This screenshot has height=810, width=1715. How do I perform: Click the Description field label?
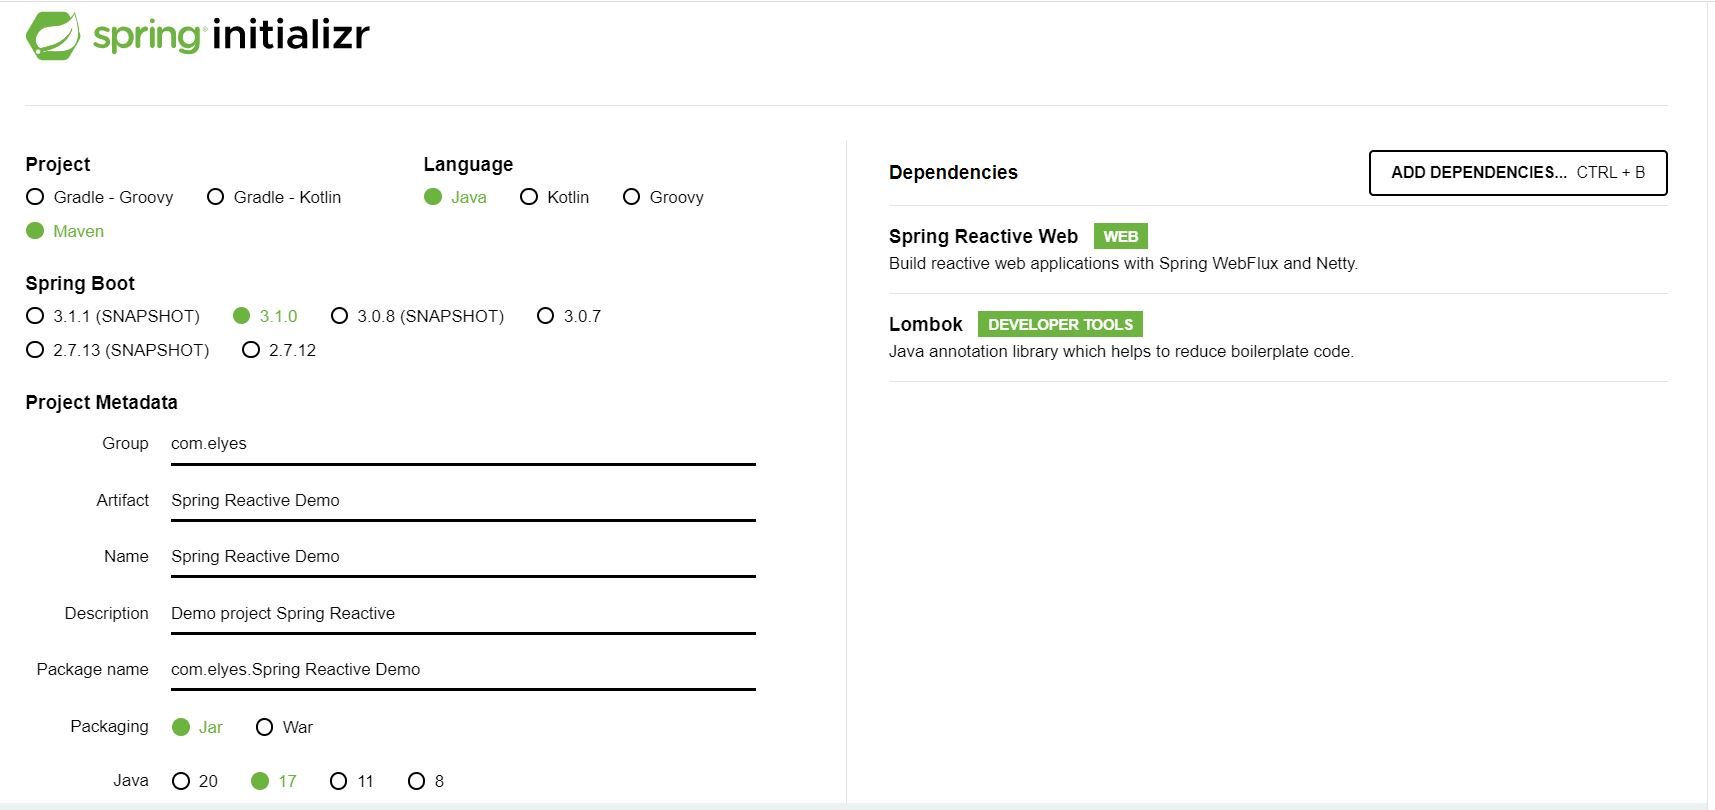pos(106,613)
